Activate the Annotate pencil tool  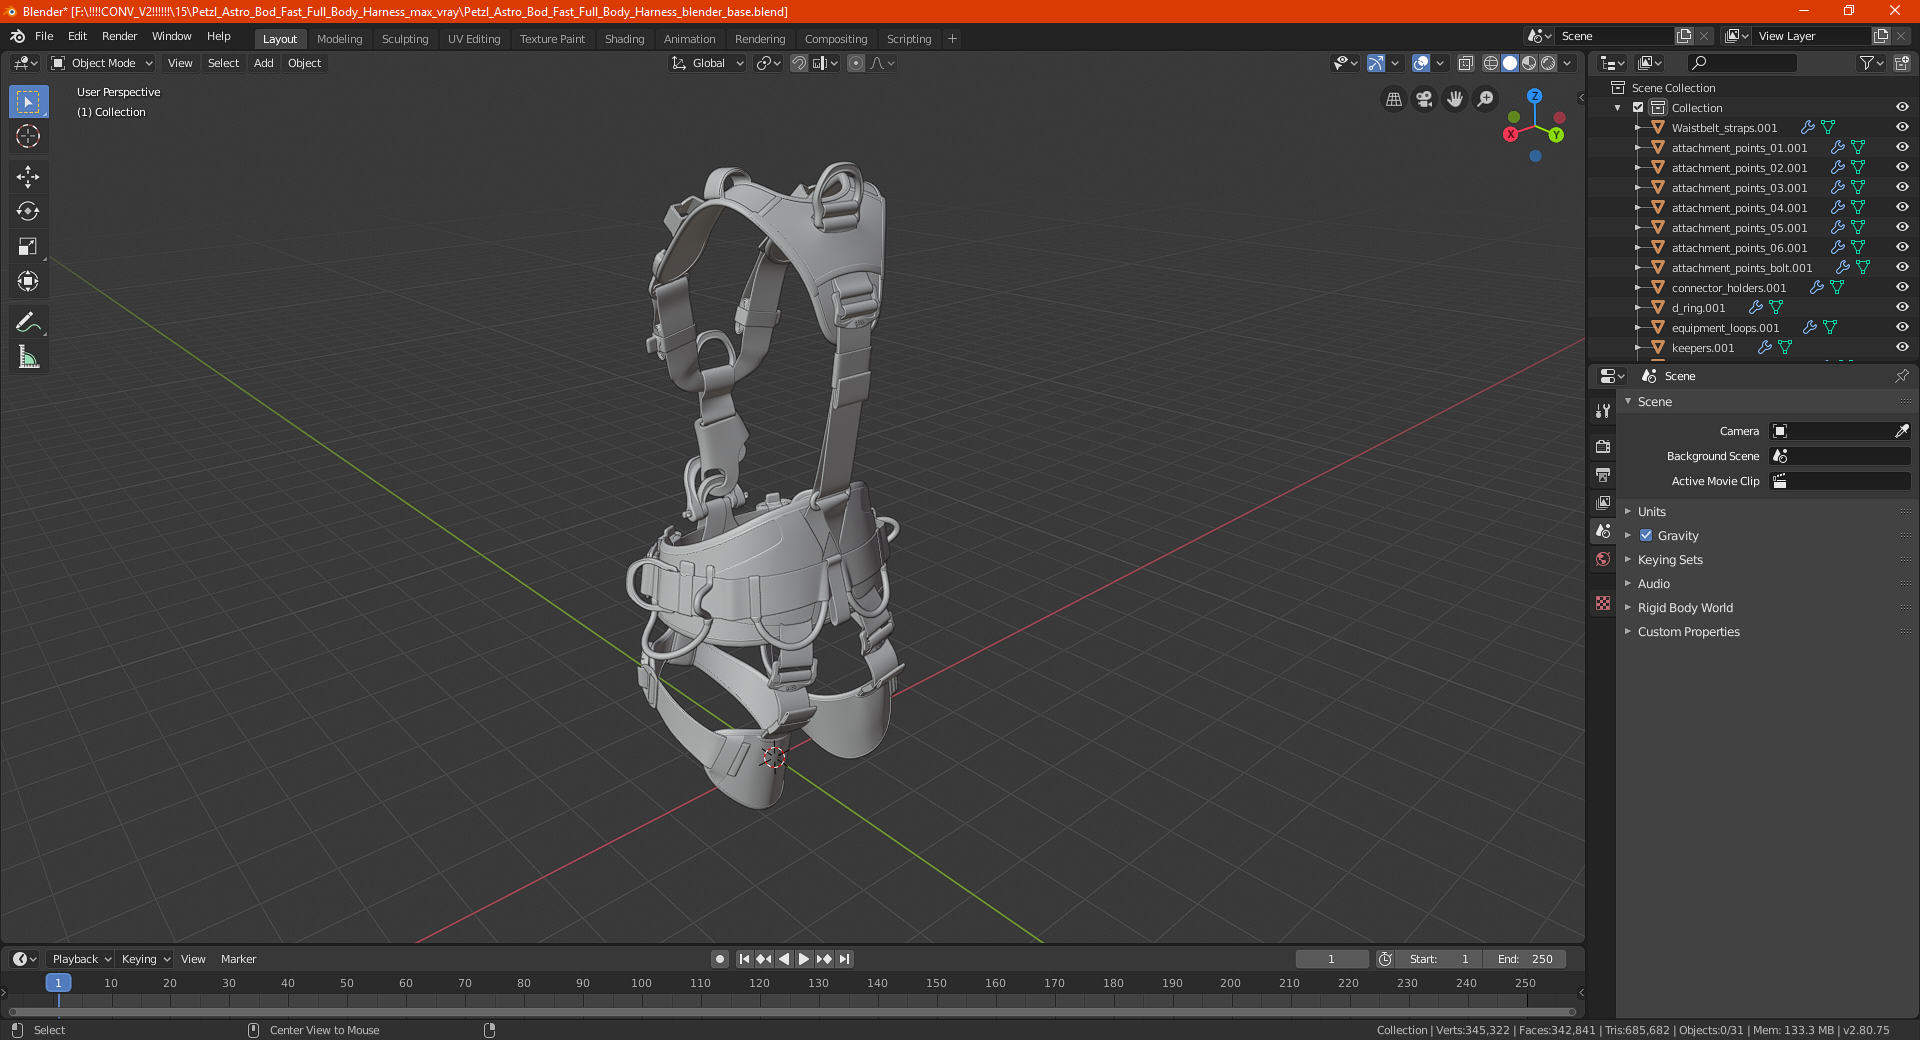click(x=28, y=322)
